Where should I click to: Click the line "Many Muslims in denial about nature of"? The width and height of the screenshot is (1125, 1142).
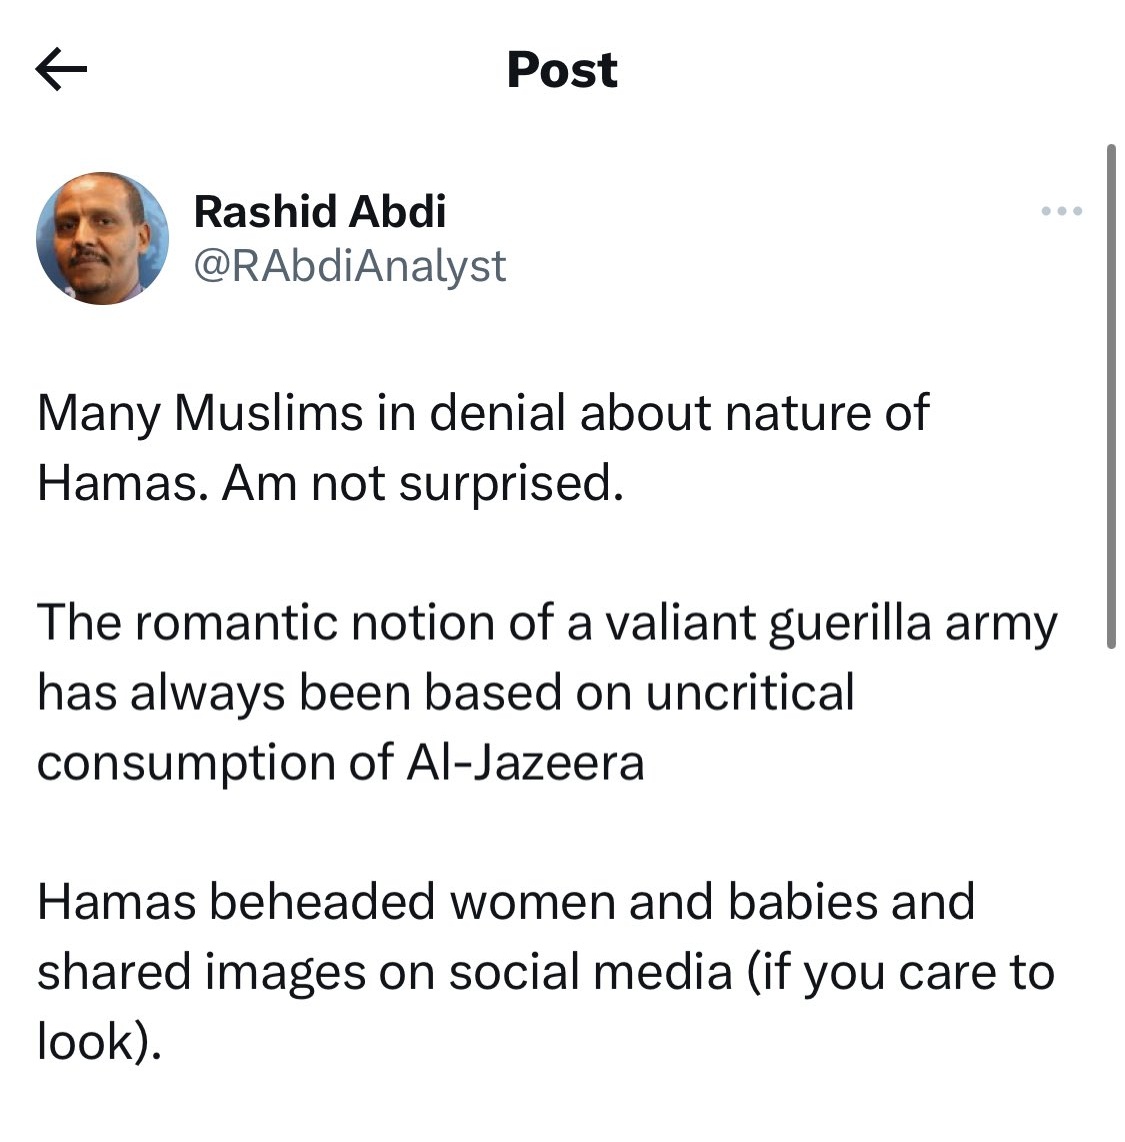pyautogui.click(x=483, y=413)
